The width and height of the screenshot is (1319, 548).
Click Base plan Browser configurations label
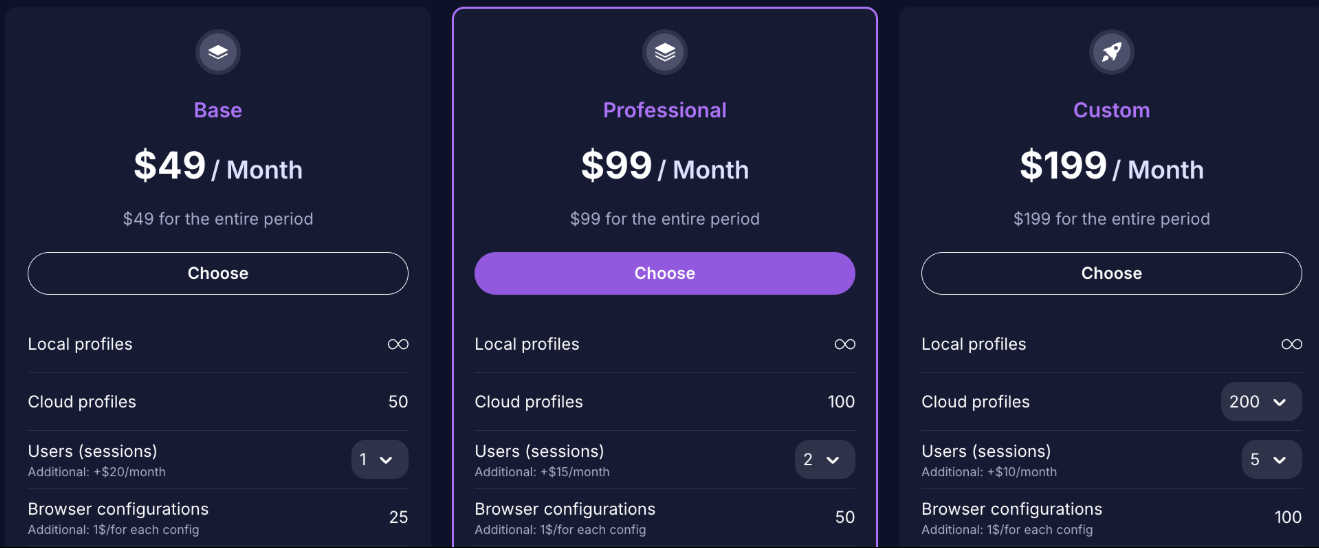pyautogui.click(x=118, y=509)
